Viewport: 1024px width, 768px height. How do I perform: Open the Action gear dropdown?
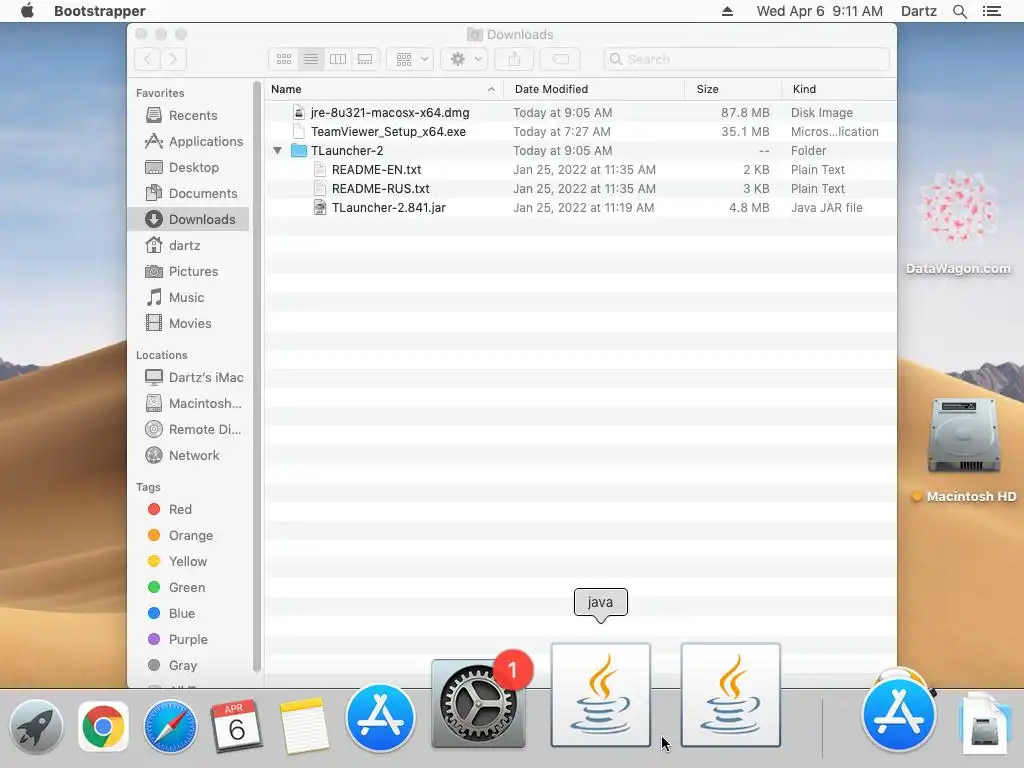[x=464, y=59]
